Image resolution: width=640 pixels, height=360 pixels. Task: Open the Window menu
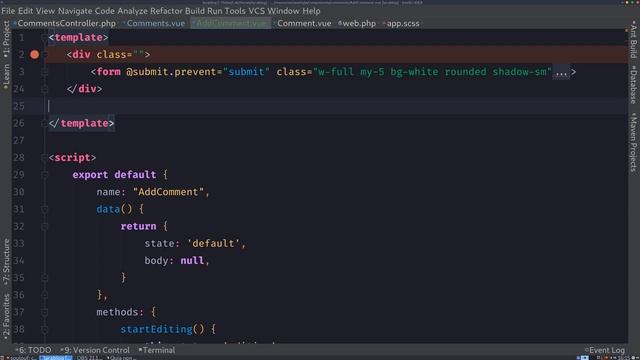click(x=284, y=11)
